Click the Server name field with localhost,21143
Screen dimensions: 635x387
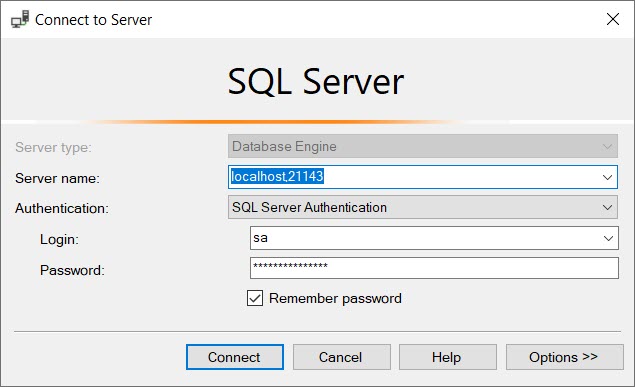click(x=423, y=177)
